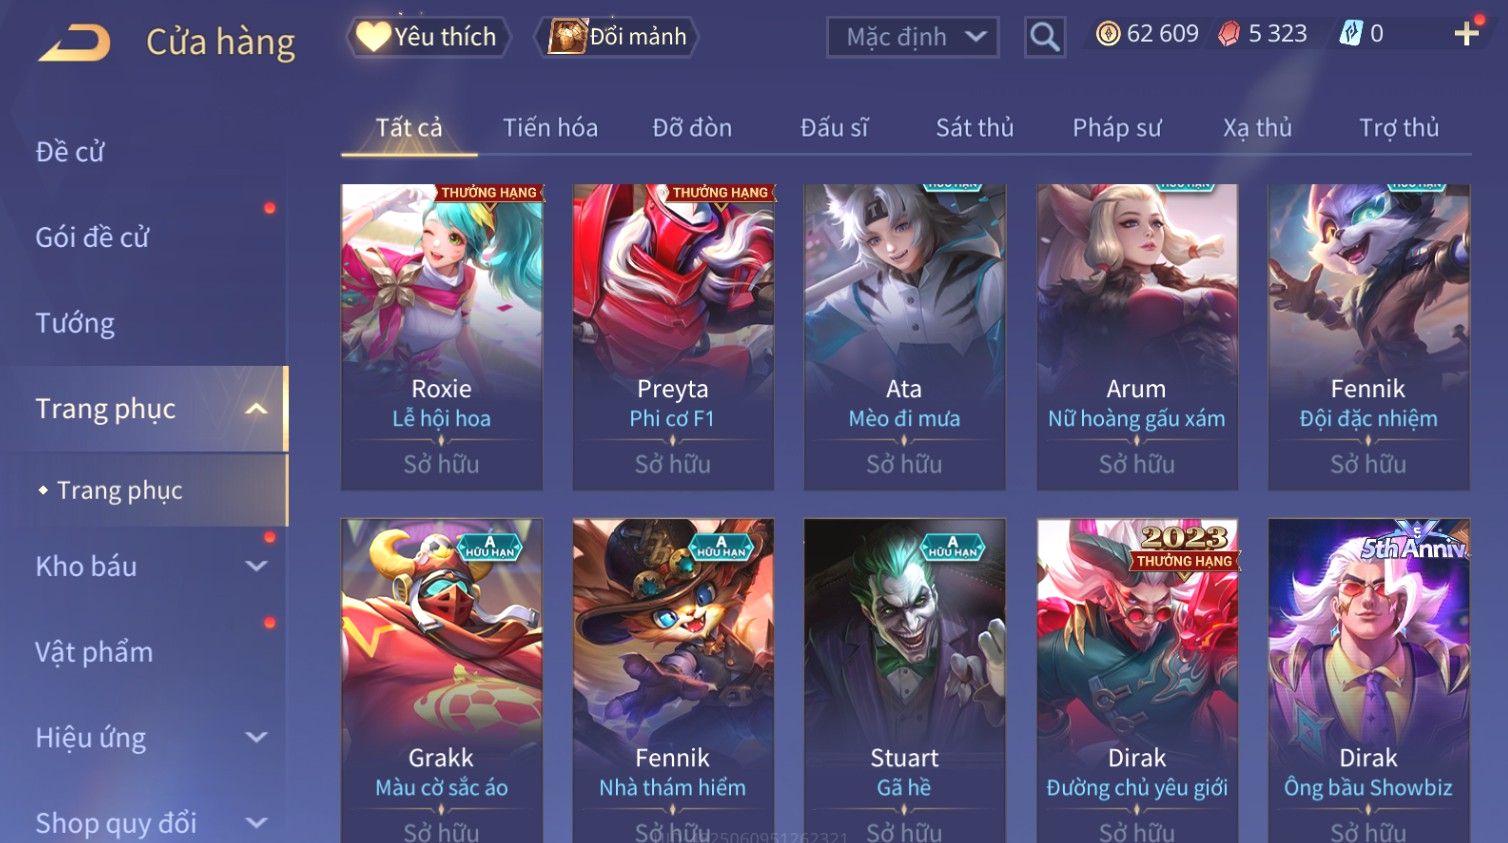Click the heart Yêu thích favorites icon
Image resolution: width=1508 pixels, height=843 pixels.
click(373, 37)
